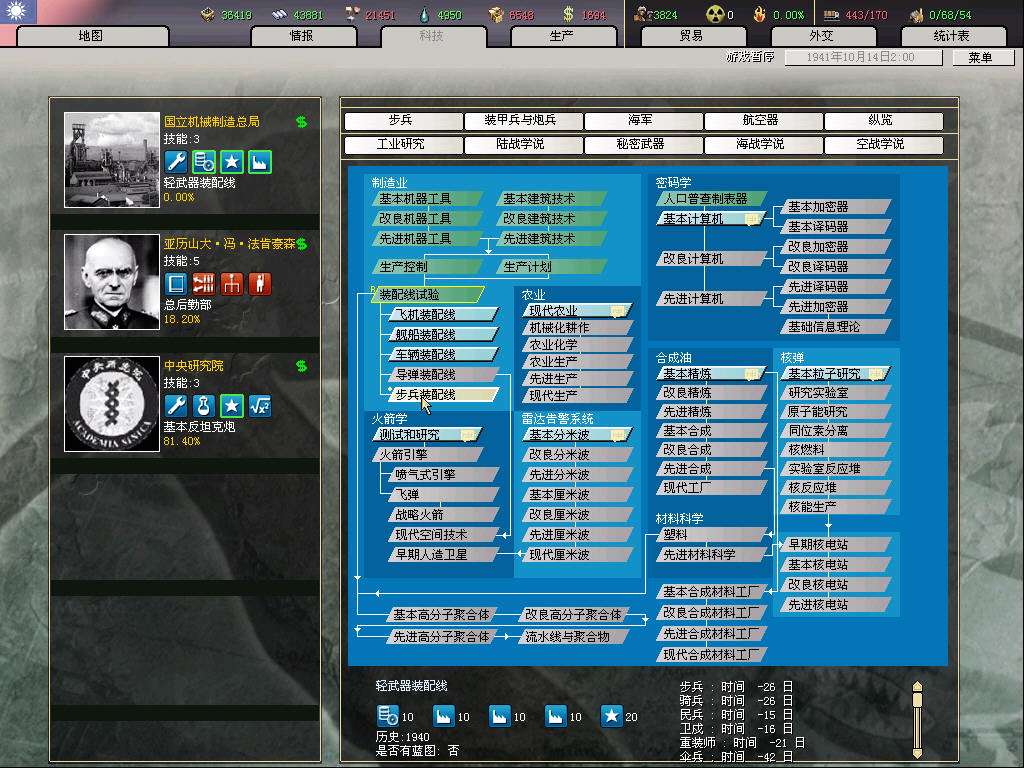
Task: Select the 步兵 infantry tech category
Action: click(403, 120)
